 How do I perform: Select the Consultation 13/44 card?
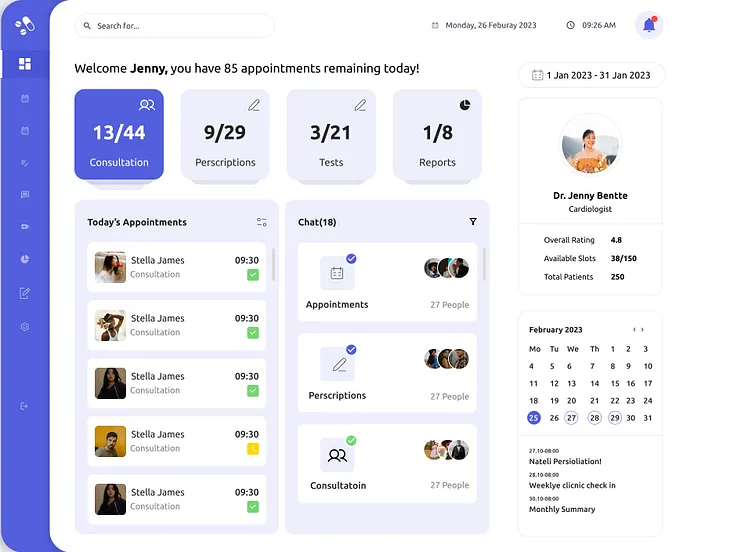[119, 134]
